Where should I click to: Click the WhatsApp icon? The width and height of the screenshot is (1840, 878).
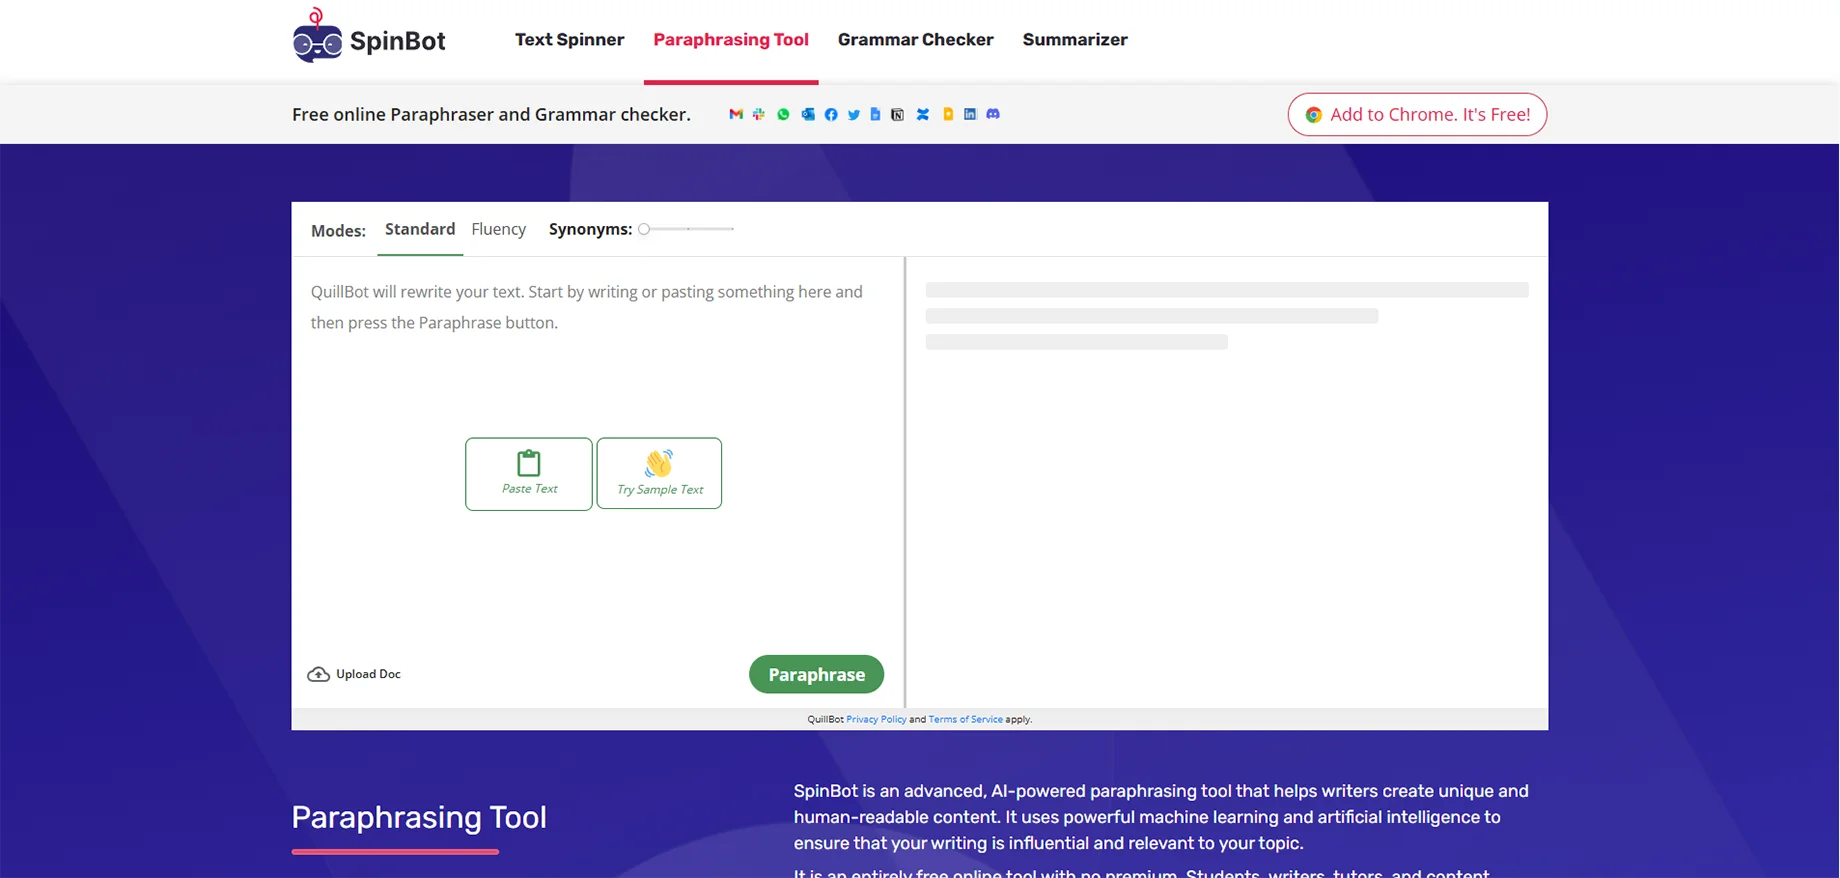point(783,114)
